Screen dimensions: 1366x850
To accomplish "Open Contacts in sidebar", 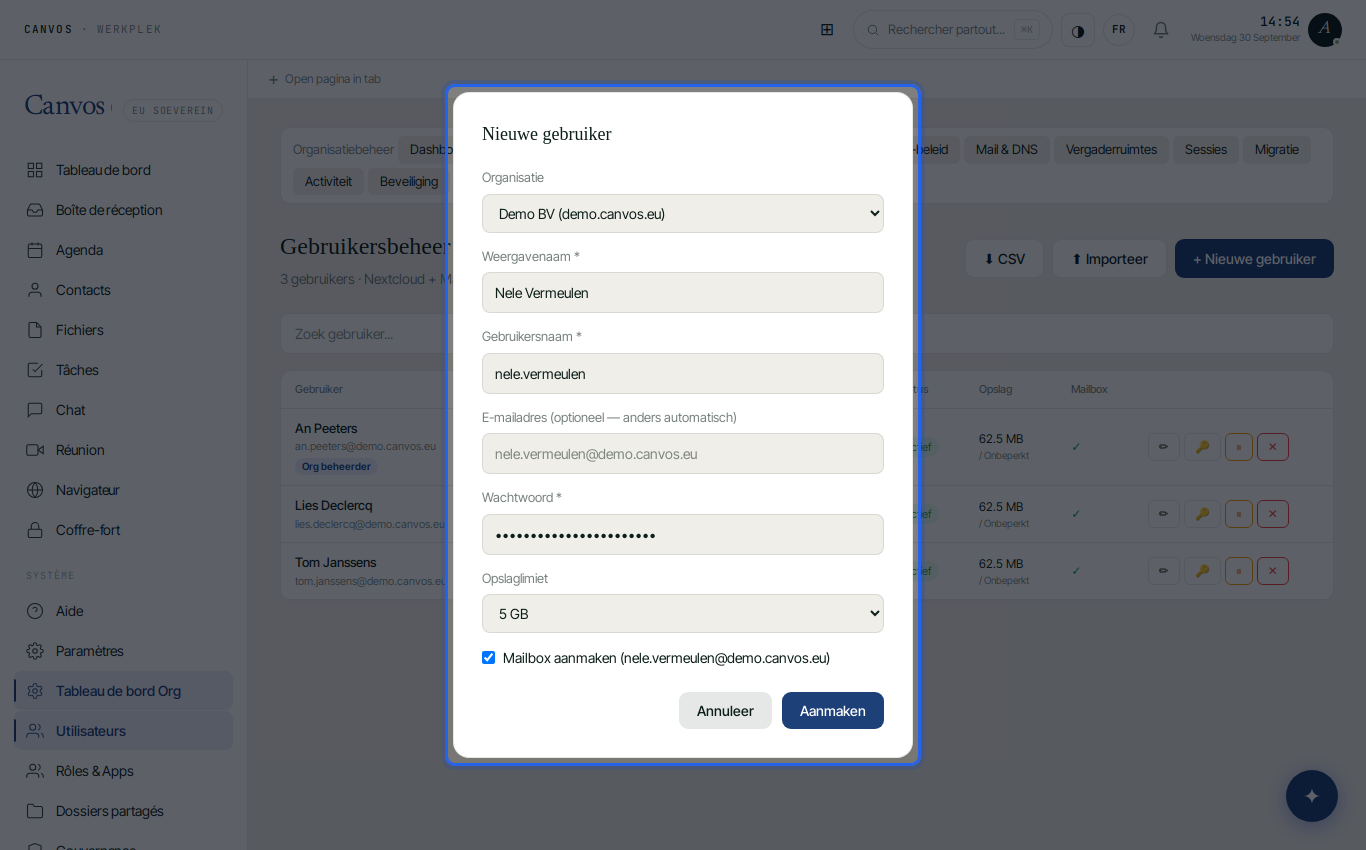I will pyautogui.click(x=123, y=290).
